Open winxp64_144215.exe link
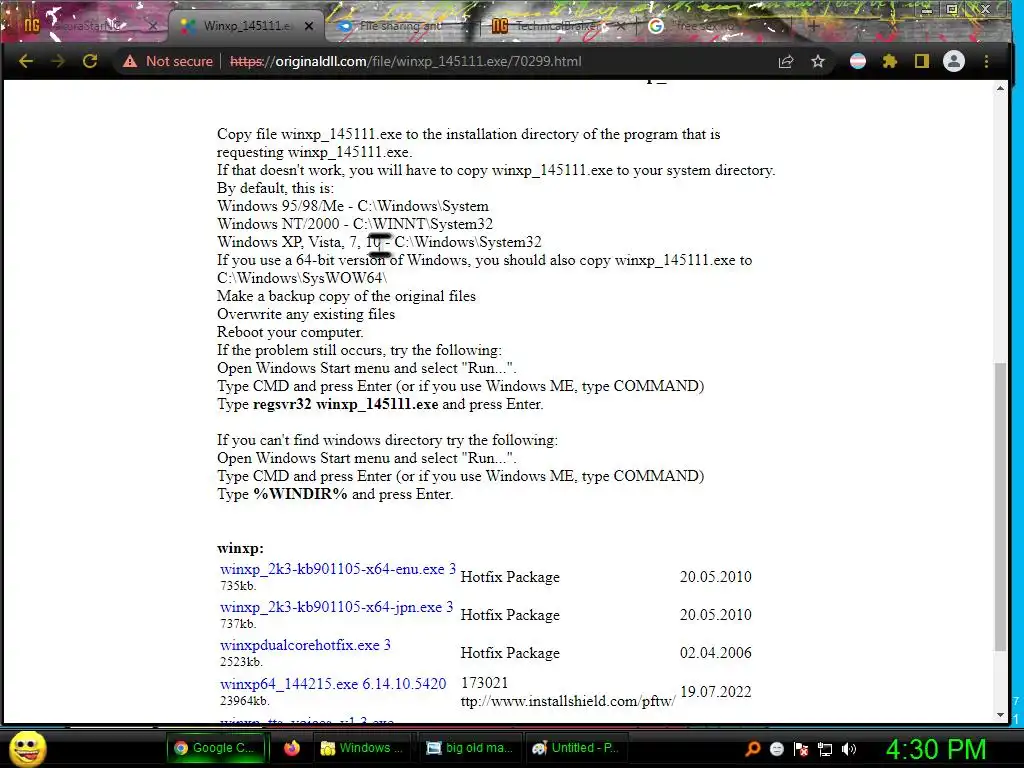 (x=333, y=684)
